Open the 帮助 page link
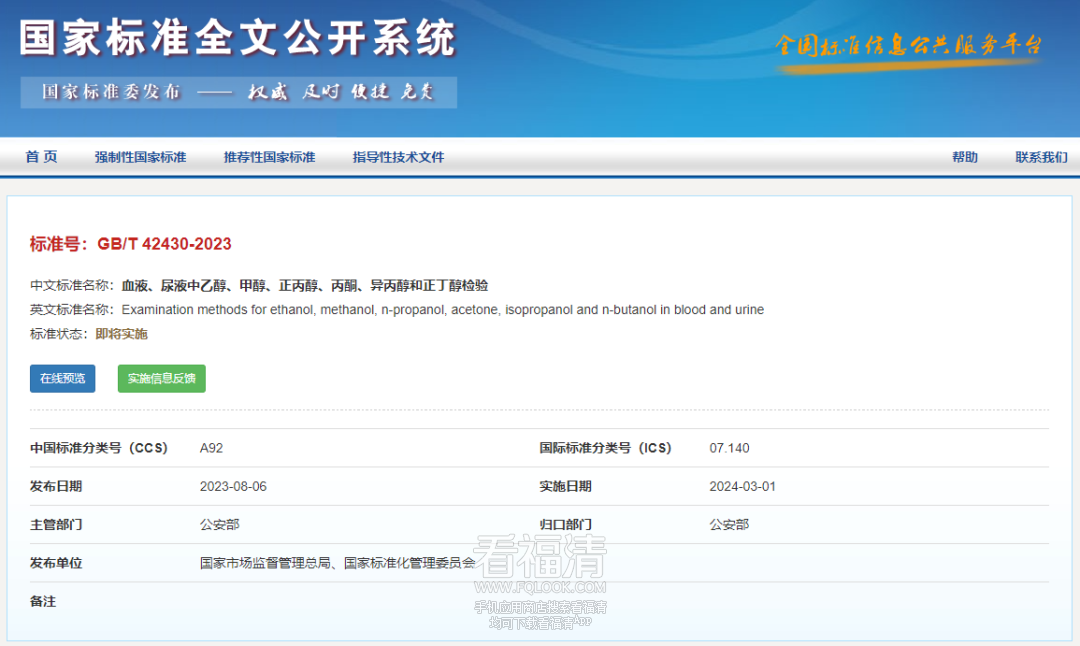Screen dimensions: 1080x646 [964, 157]
